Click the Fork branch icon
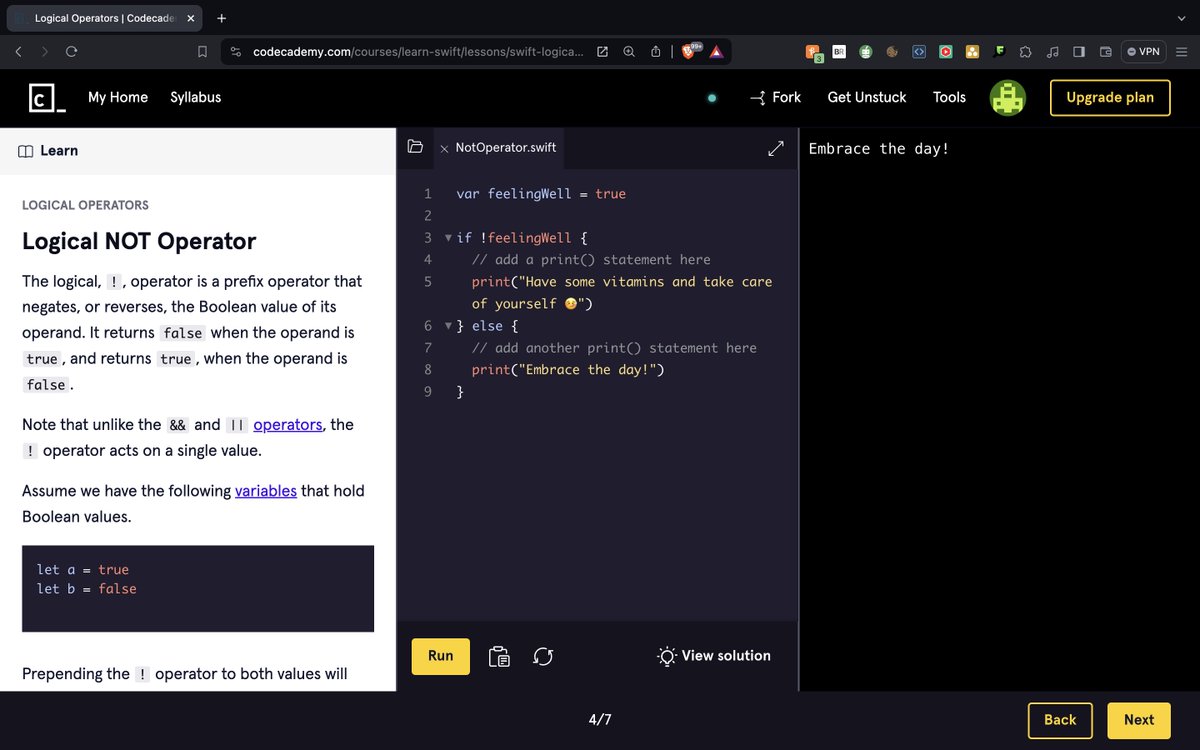The height and width of the screenshot is (750, 1200). [x=758, y=97]
